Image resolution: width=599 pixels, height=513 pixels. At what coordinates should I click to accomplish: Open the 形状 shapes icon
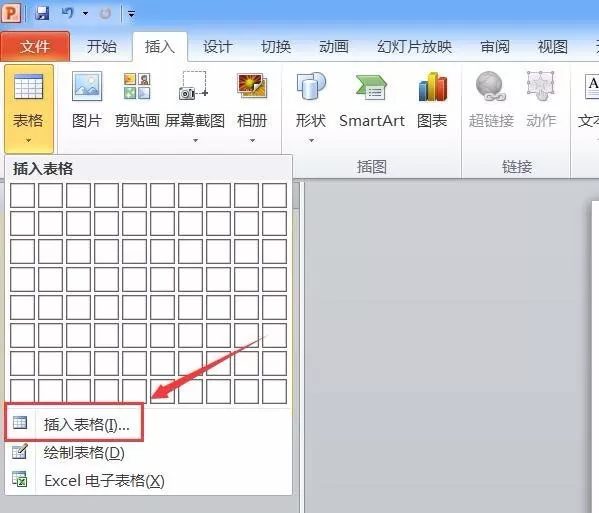click(311, 86)
